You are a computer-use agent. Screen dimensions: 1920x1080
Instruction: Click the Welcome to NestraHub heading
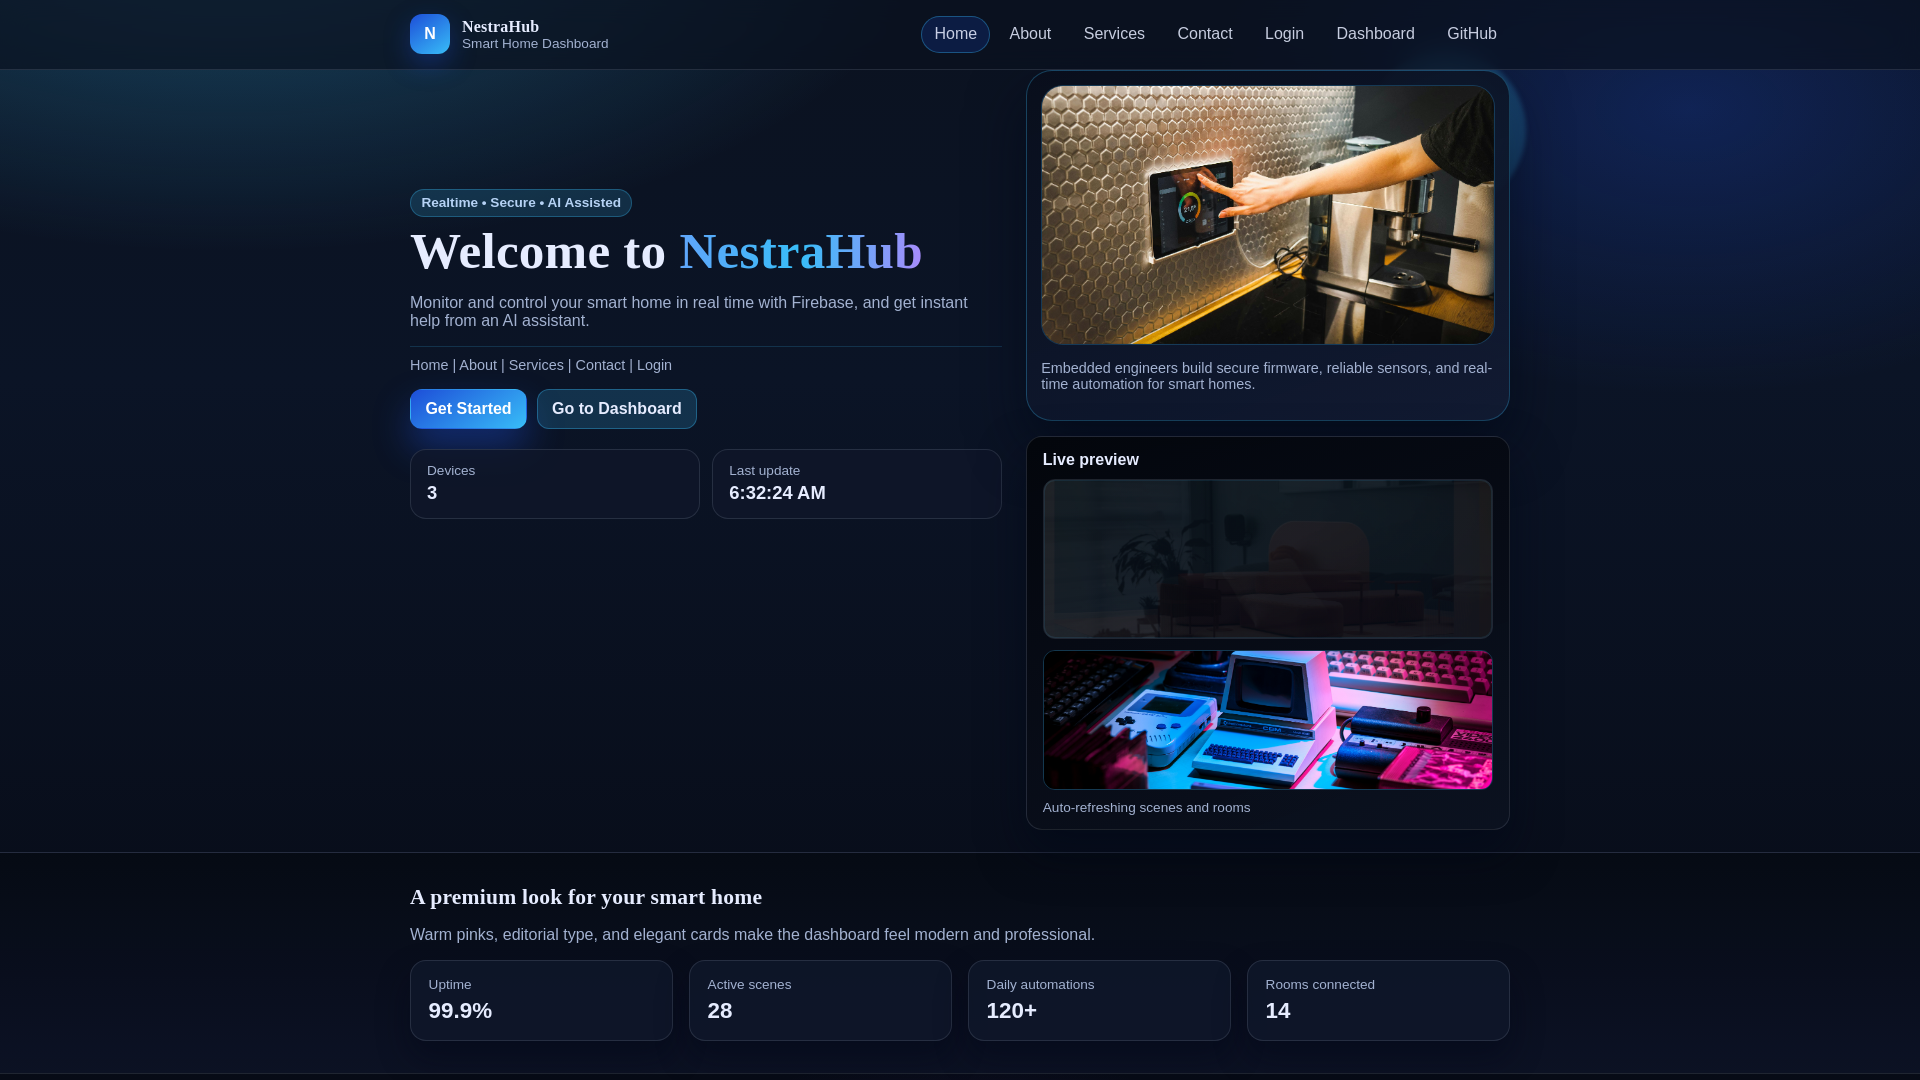click(666, 251)
